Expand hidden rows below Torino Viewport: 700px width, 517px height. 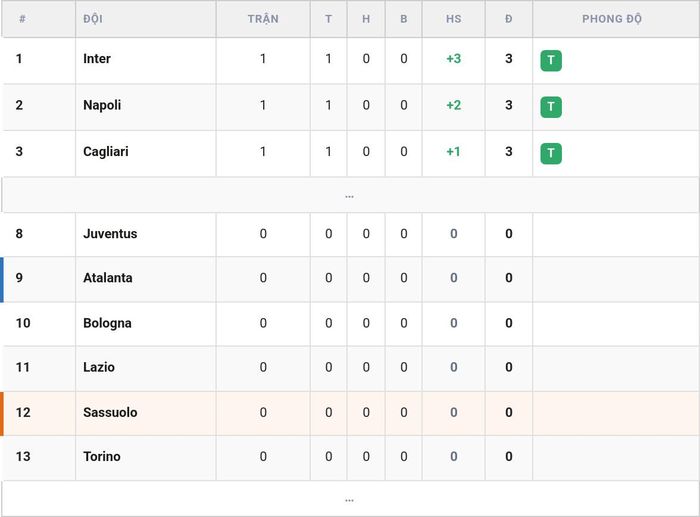(350, 499)
